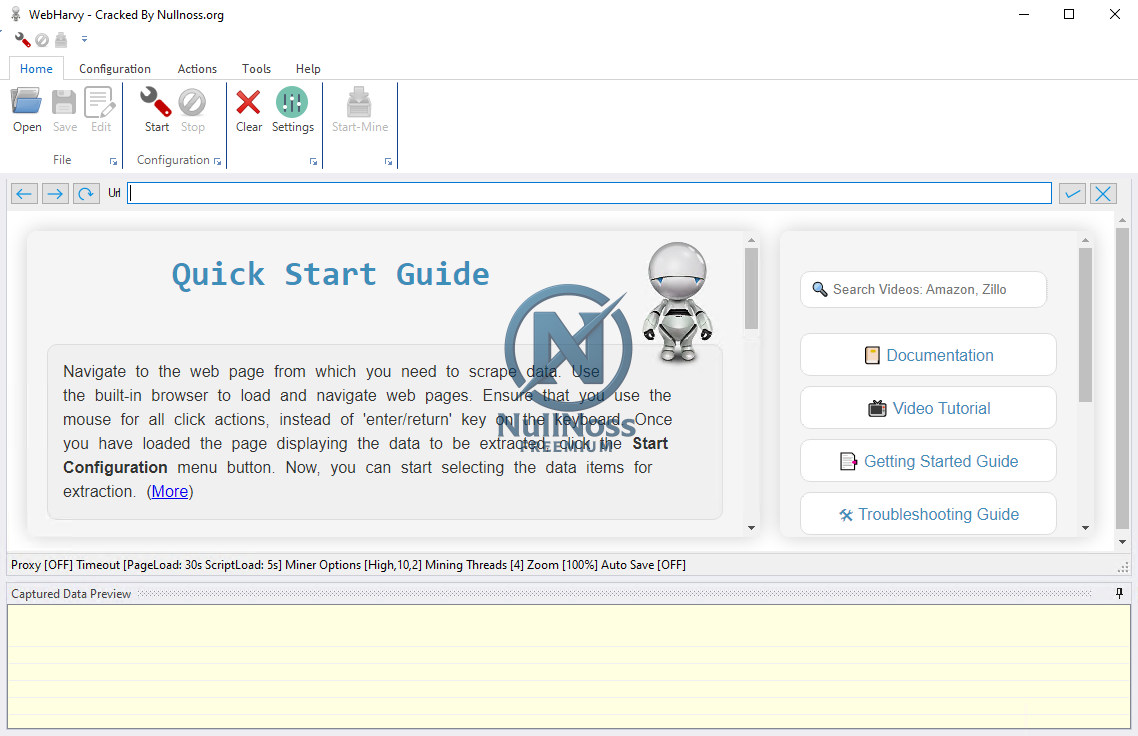
Task: Open a saved configuration file
Action: click(26, 110)
